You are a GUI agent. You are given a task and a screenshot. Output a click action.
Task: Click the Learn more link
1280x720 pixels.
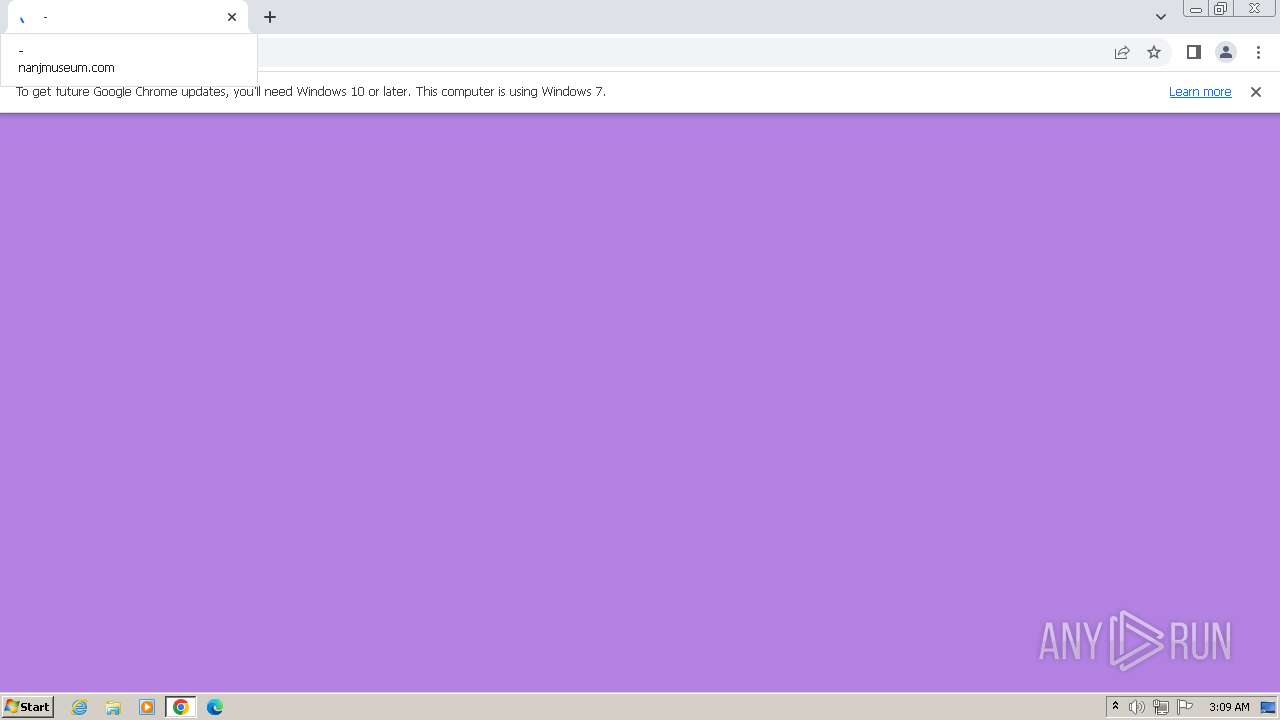(x=1200, y=91)
